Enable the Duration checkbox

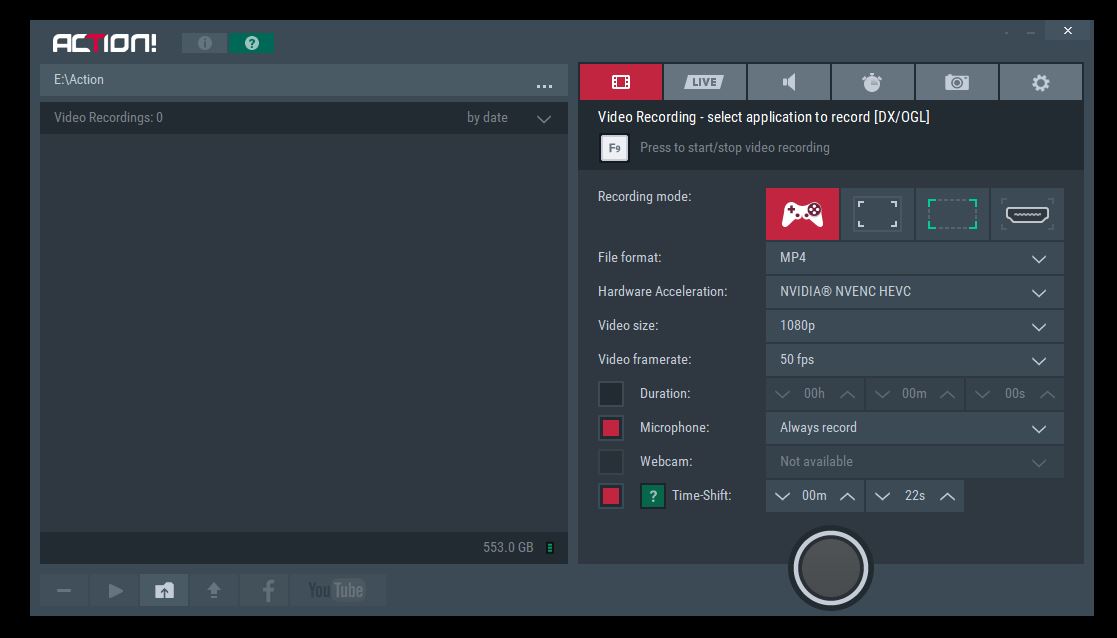point(611,394)
